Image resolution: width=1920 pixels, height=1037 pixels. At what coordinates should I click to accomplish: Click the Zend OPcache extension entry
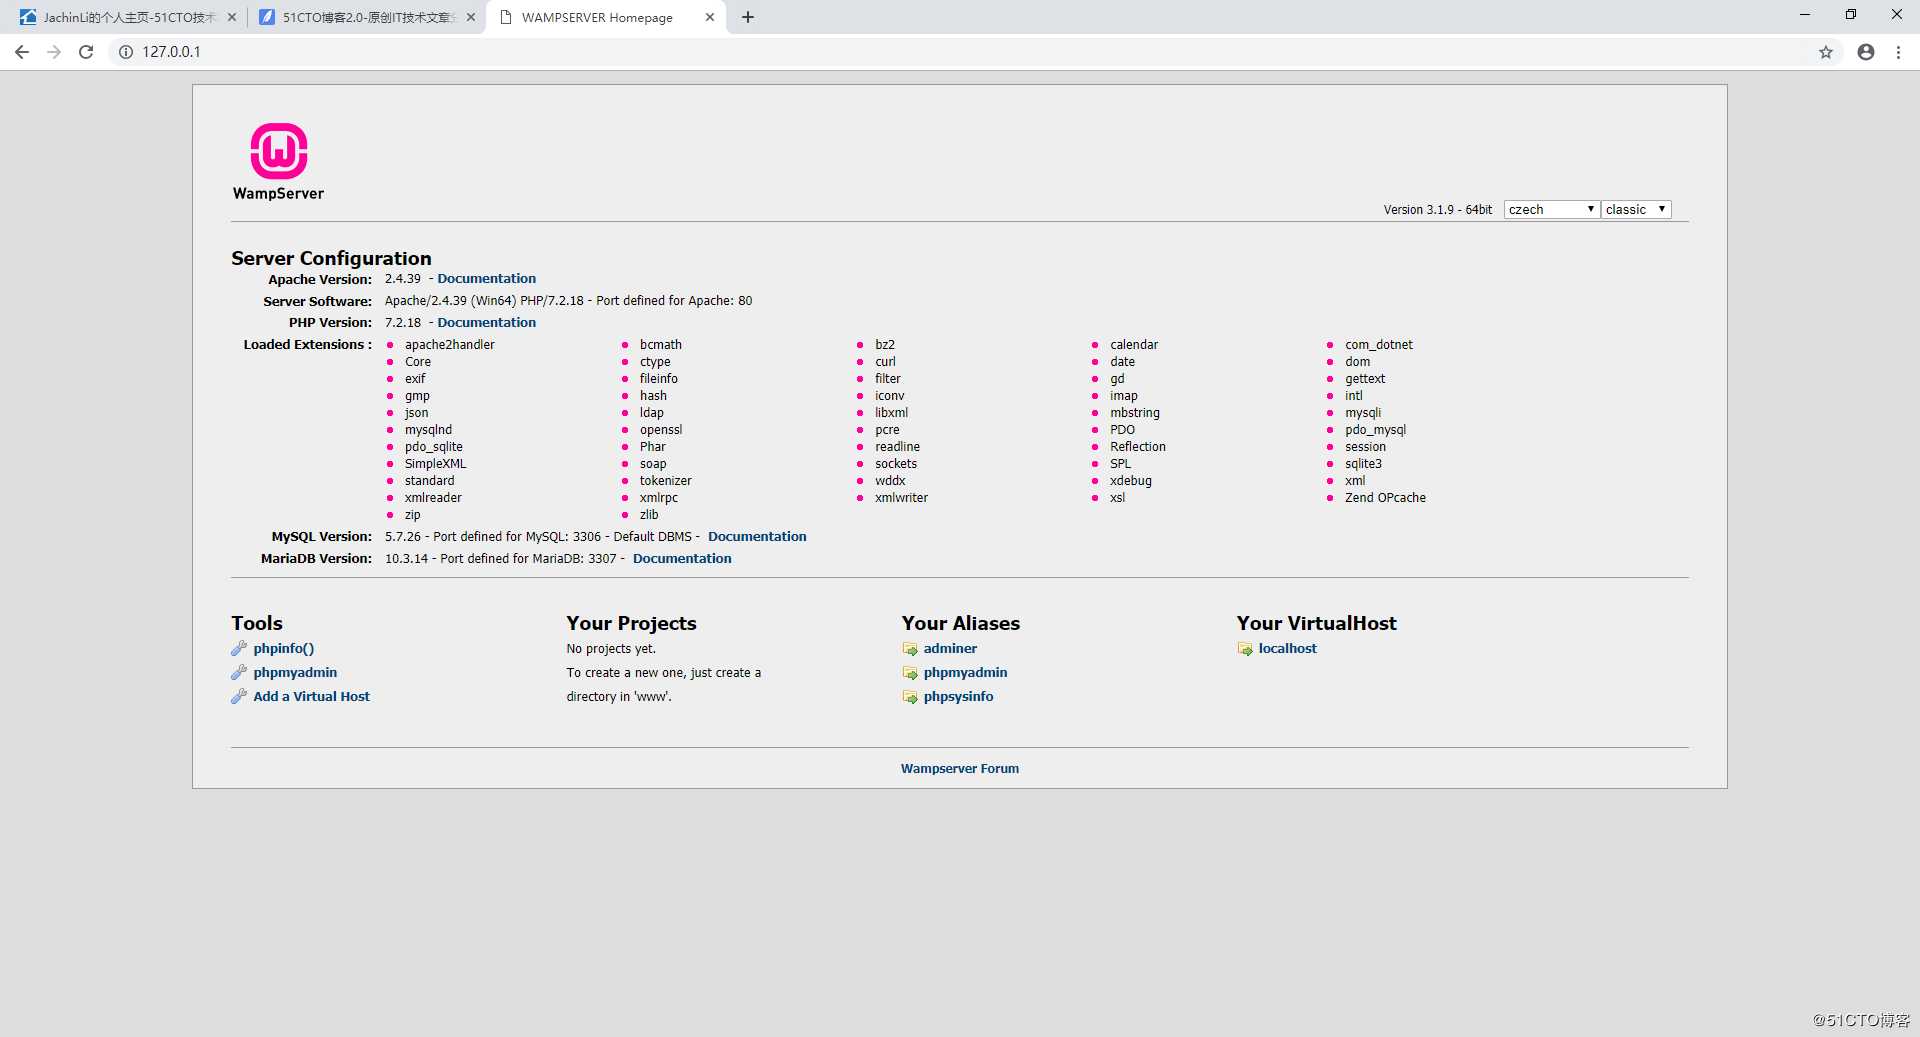tap(1385, 498)
